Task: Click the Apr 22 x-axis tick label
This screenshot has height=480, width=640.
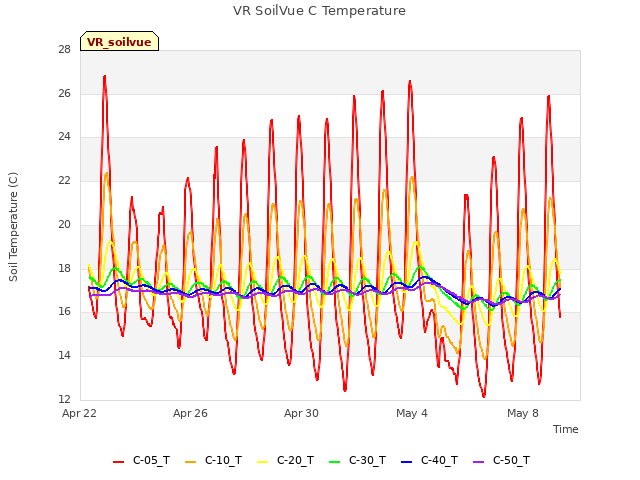Action: [x=80, y=413]
